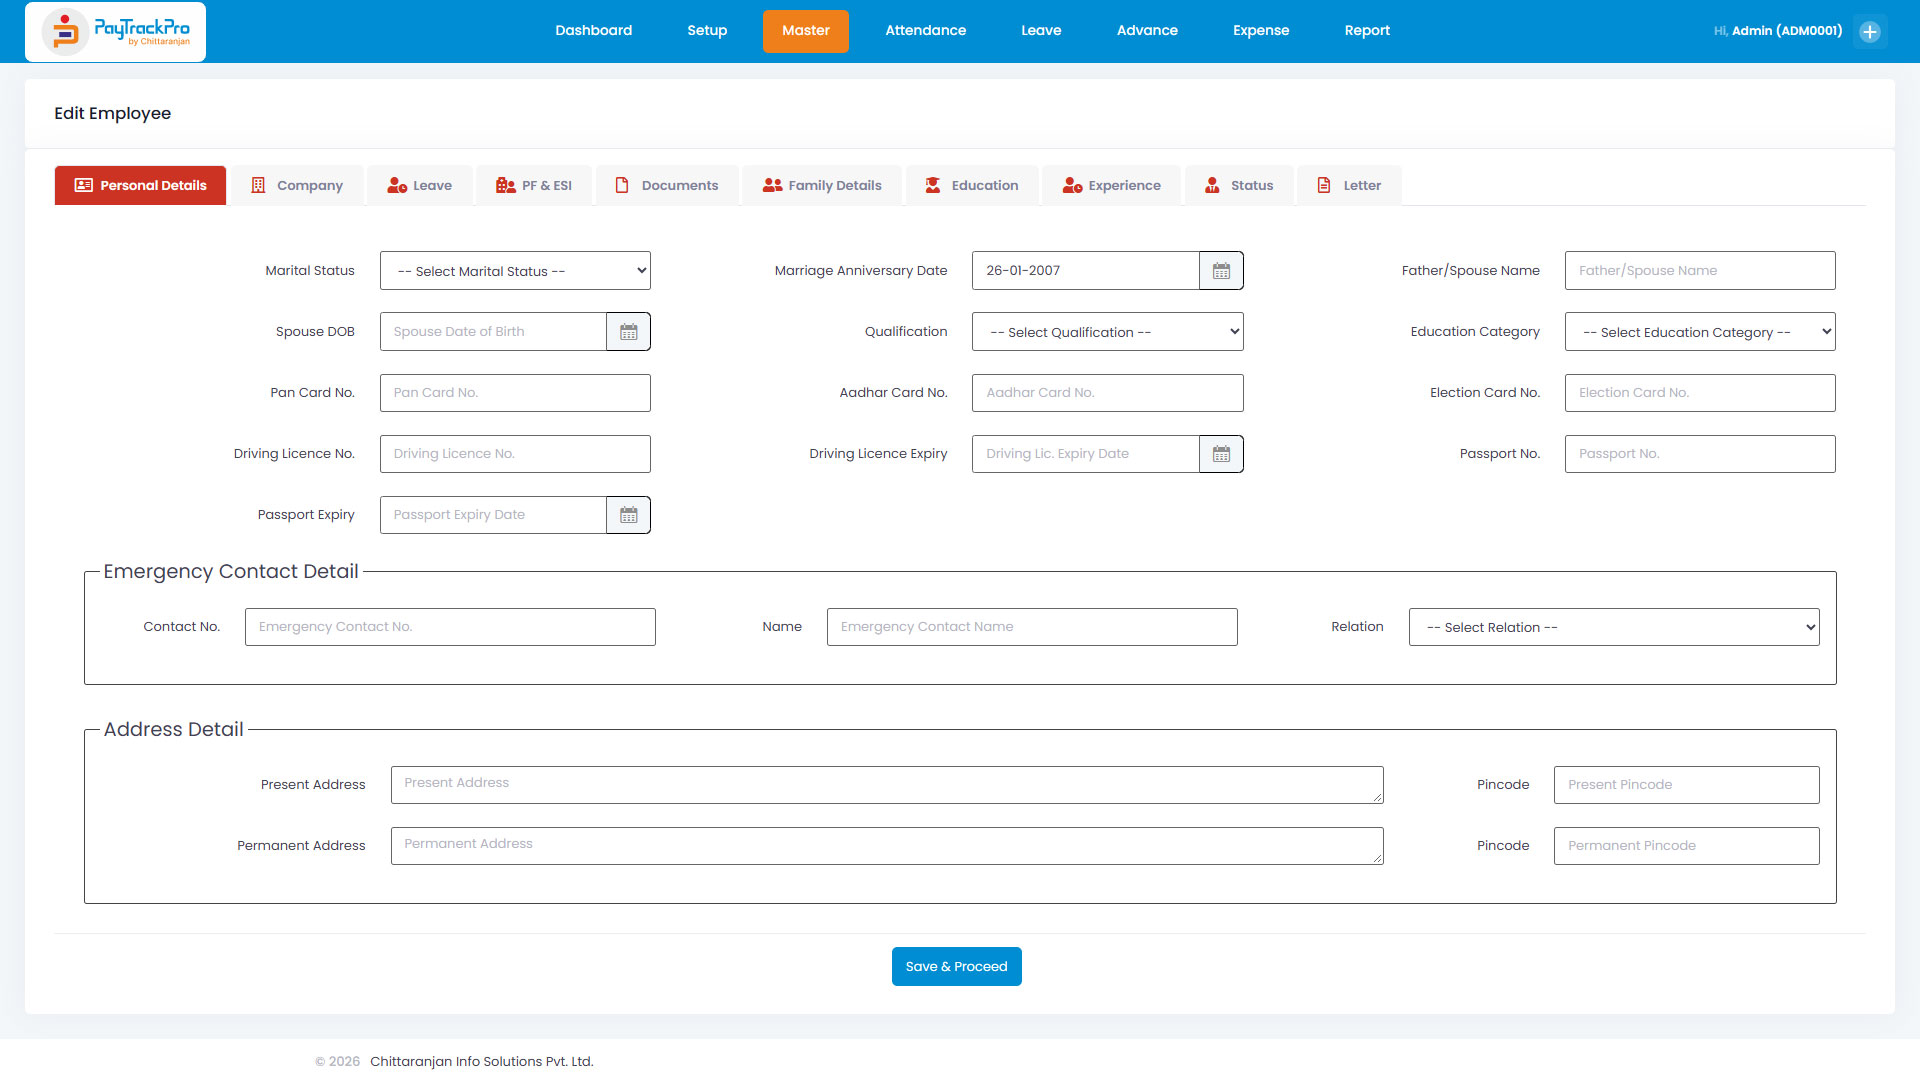Image resolution: width=1920 pixels, height=1085 pixels.
Task: Focus the Permanent Pincode field
Action: [1687, 846]
